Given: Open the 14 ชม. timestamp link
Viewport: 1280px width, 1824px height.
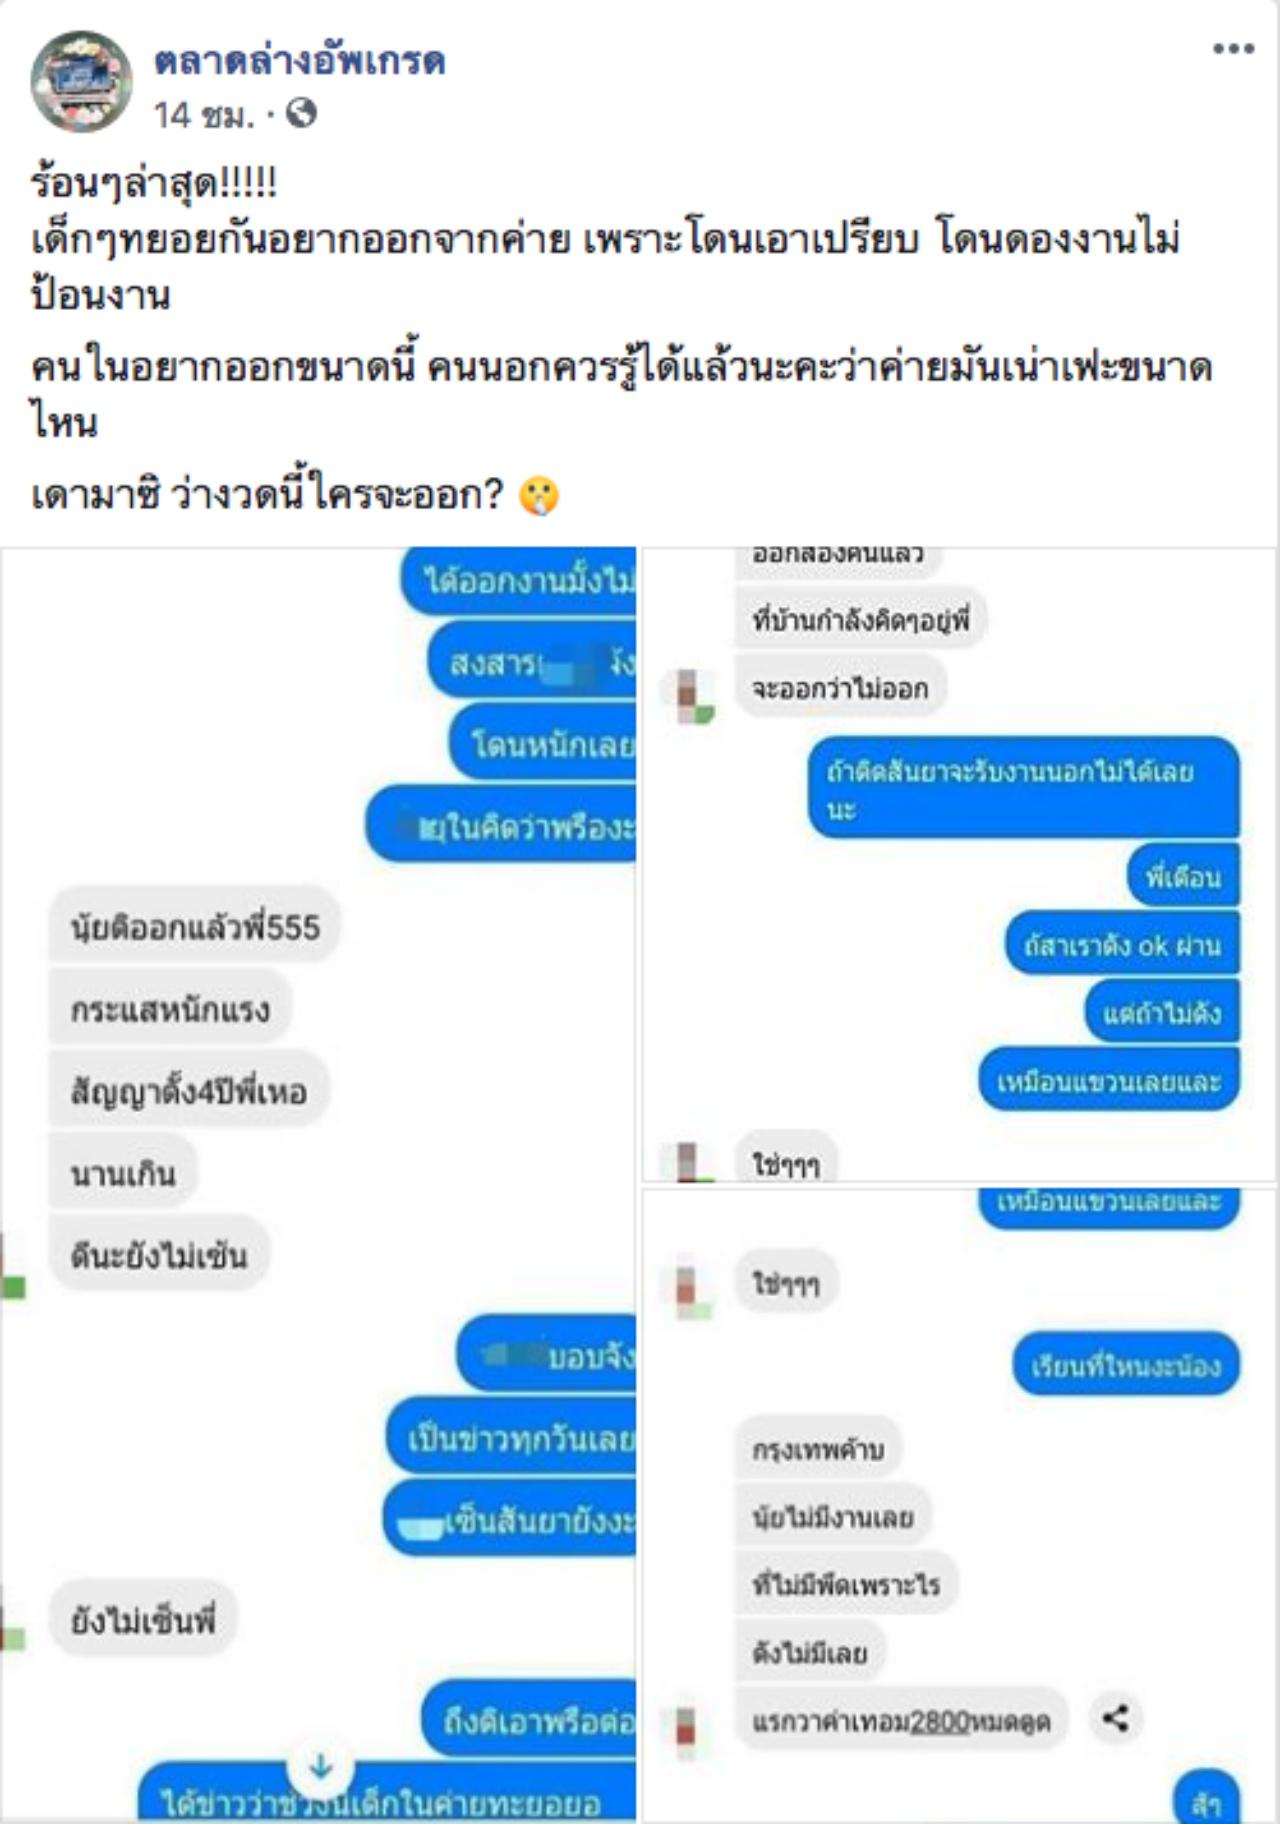Looking at the screenshot, I should point(204,115).
